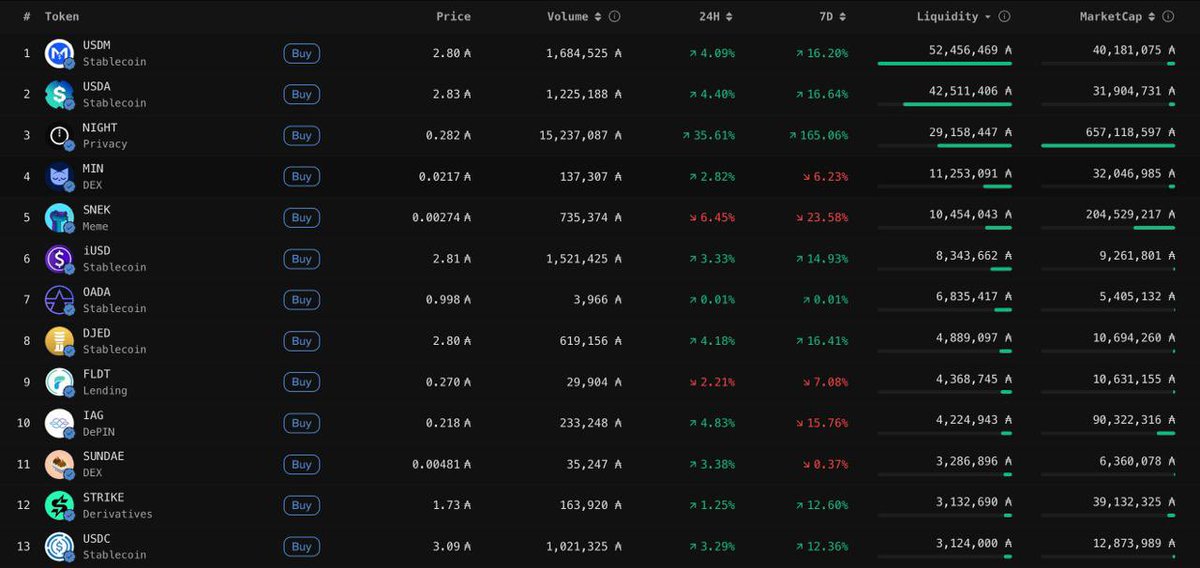Sort the table by 7D change
1200x568 pixels.
pyautogui.click(x=830, y=17)
